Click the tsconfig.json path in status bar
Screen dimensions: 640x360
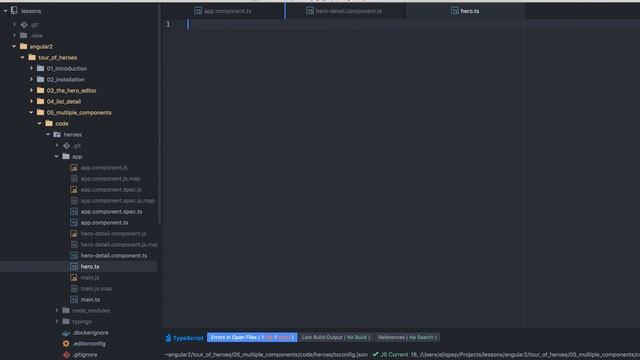coord(266,355)
